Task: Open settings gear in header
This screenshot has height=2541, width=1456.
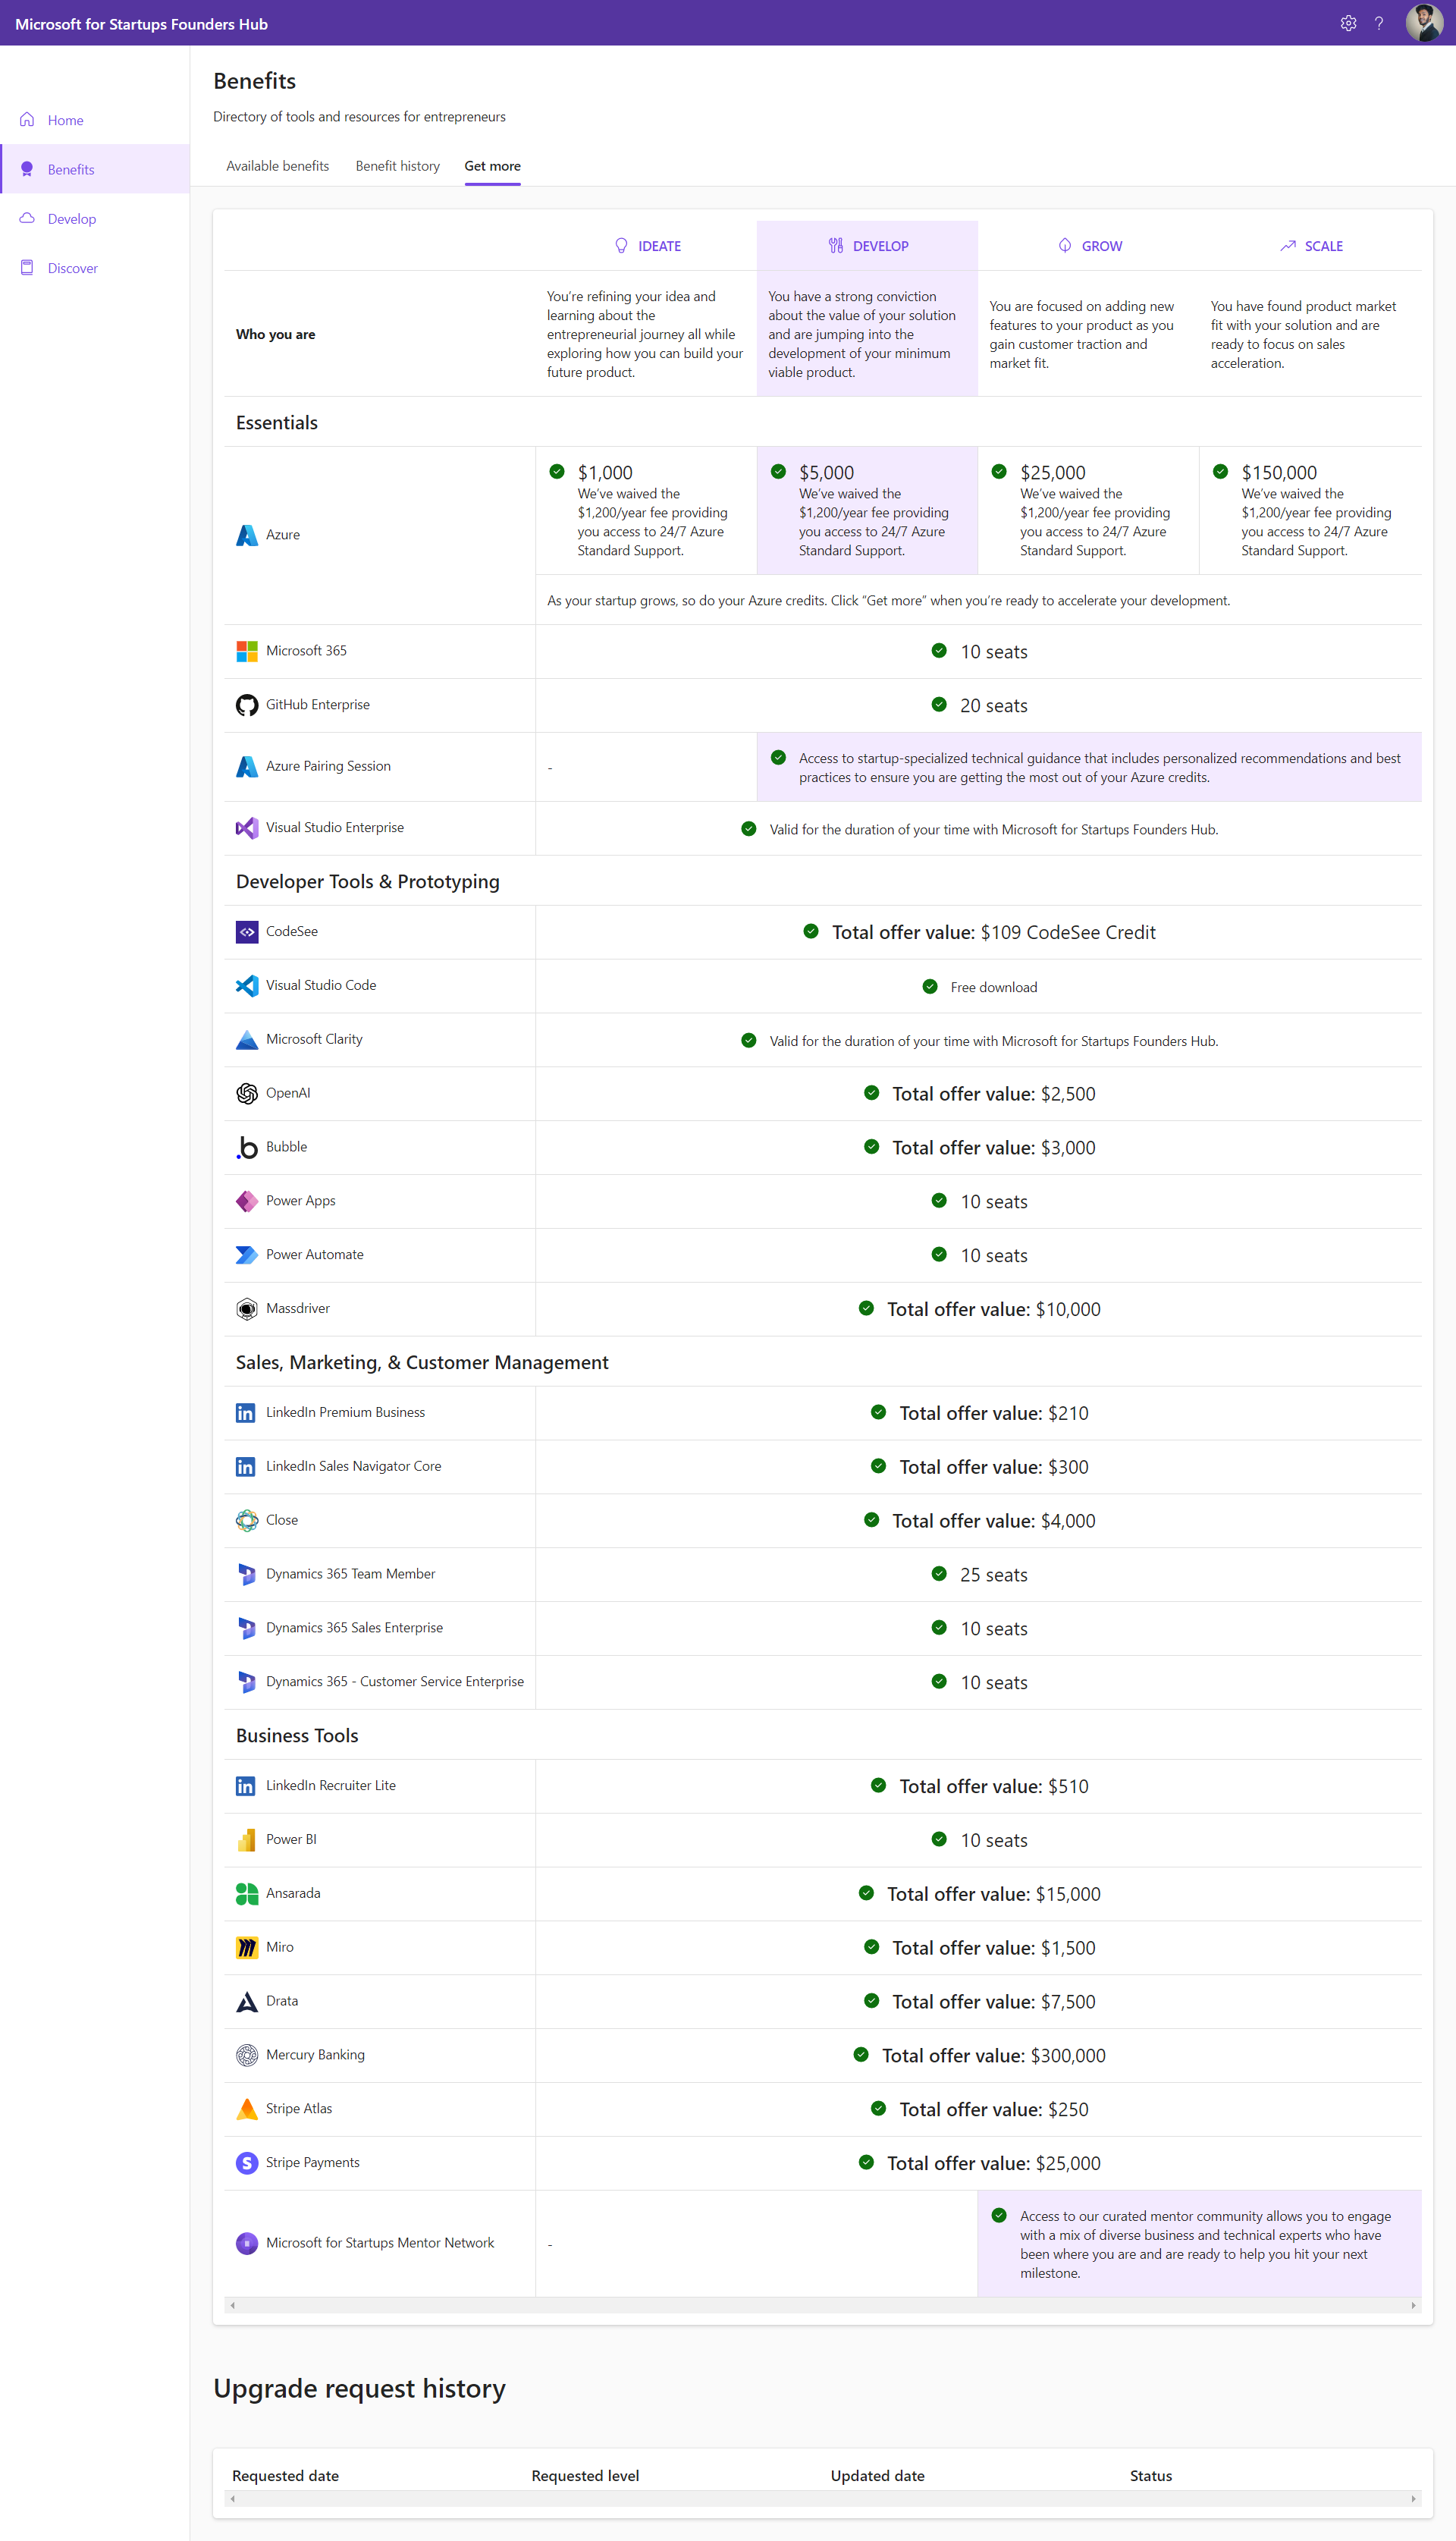Action: [x=1348, y=23]
